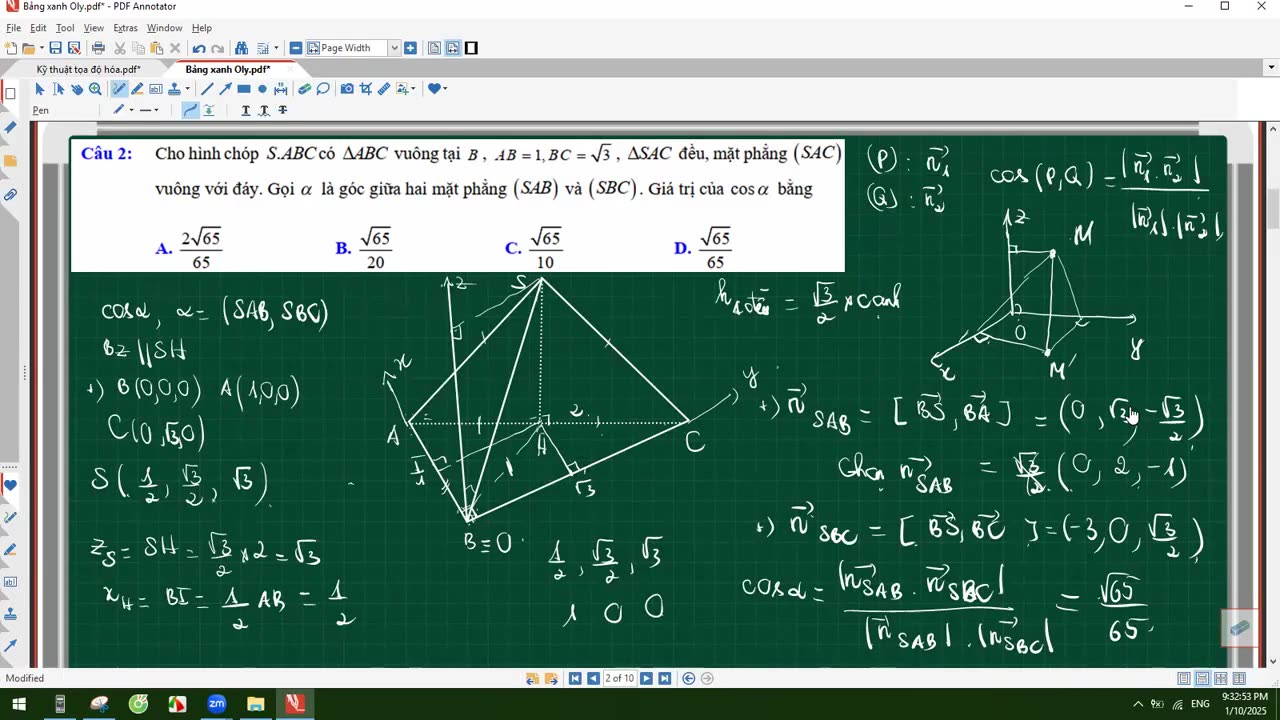Click the floating eraser button on page

click(x=1239, y=628)
